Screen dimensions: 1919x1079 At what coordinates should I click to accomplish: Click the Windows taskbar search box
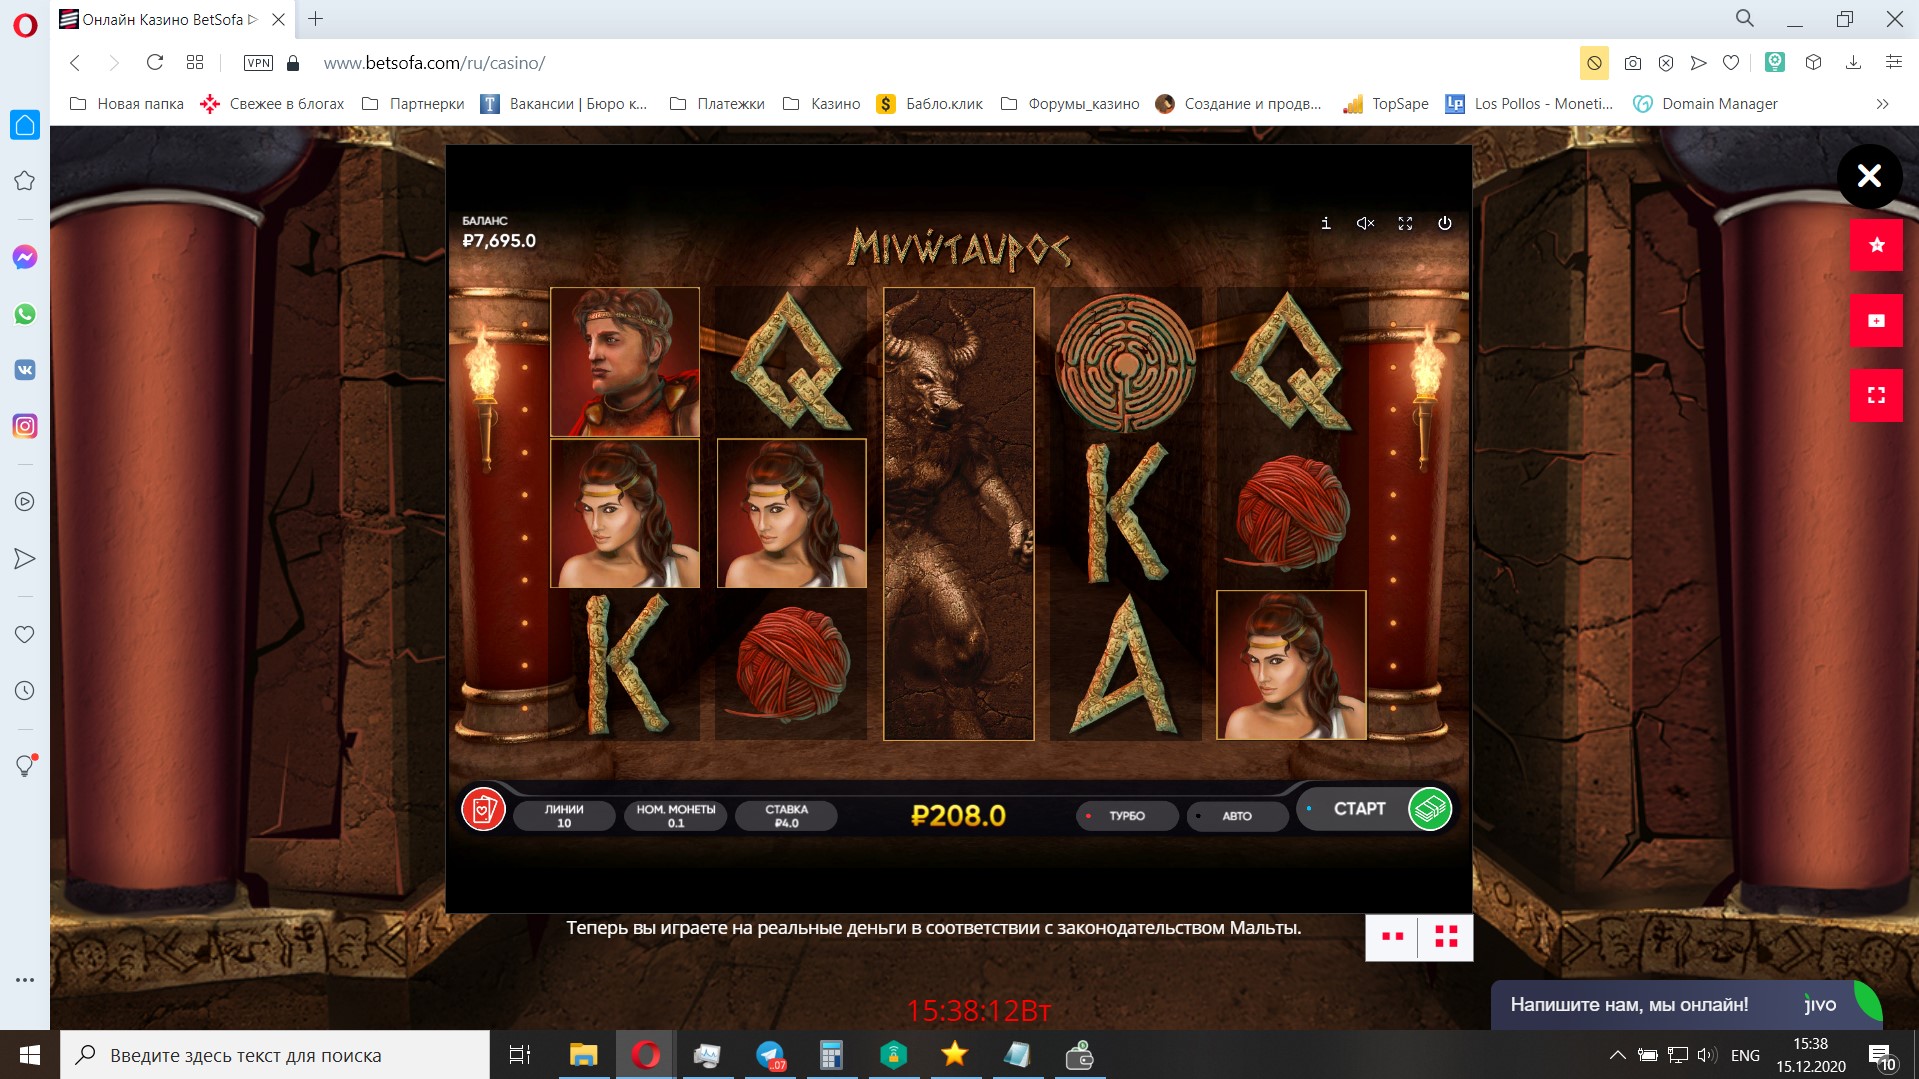276,1055
